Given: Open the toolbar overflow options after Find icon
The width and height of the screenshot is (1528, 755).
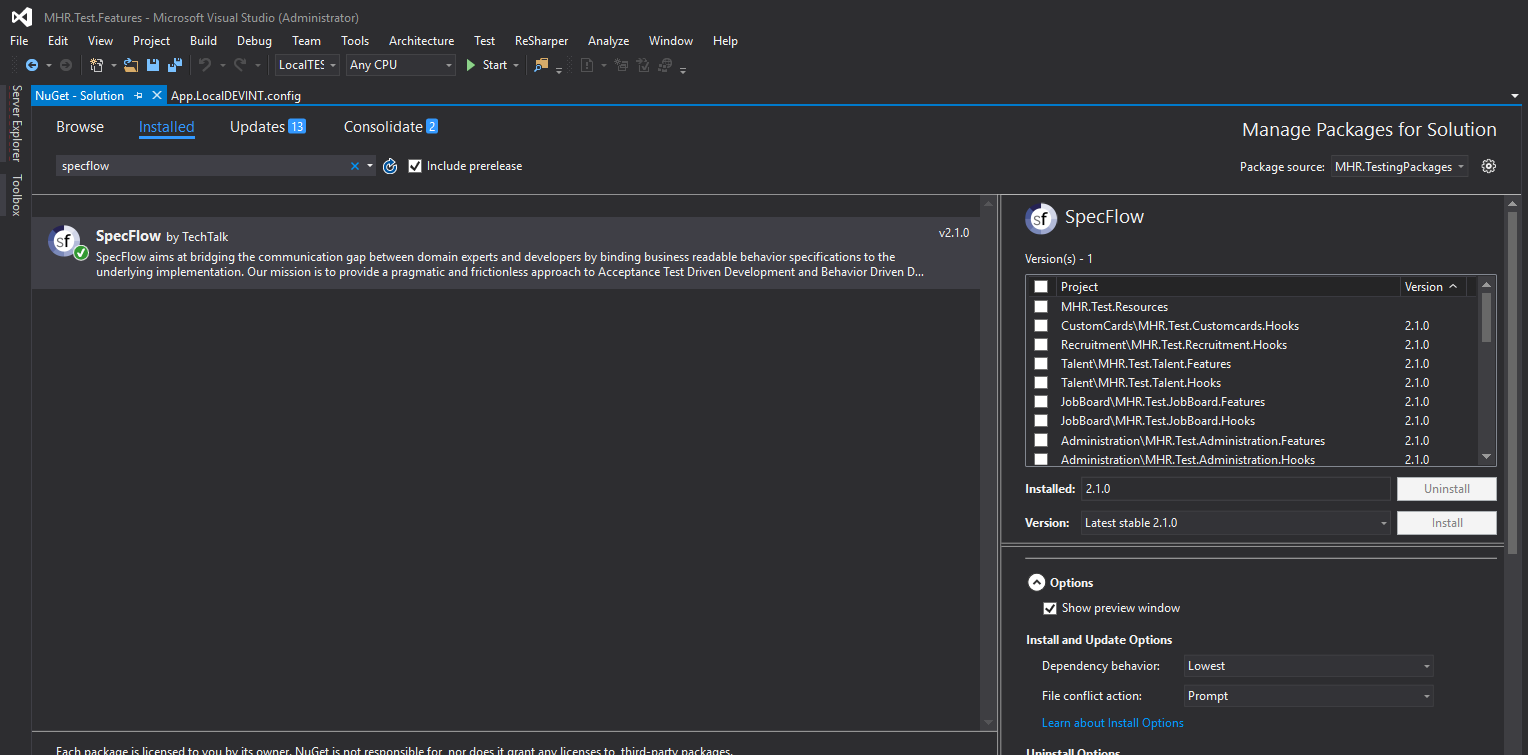Looking at the screenshot, I should [559, 69].
